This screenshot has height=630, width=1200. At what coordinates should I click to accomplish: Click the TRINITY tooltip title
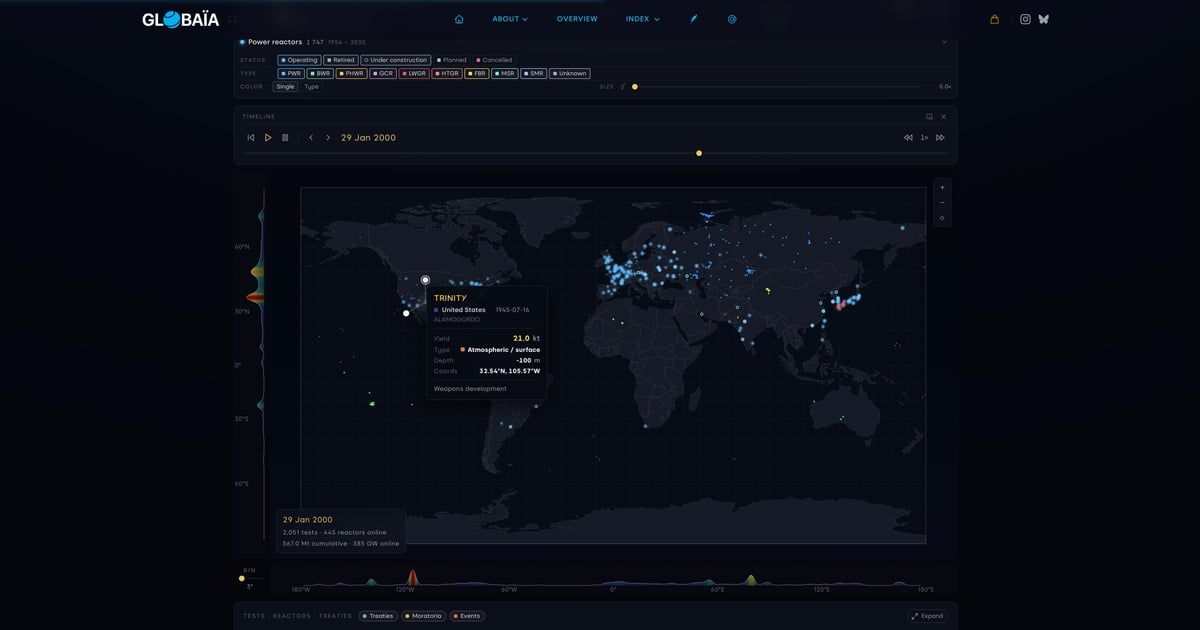point(450,298)
